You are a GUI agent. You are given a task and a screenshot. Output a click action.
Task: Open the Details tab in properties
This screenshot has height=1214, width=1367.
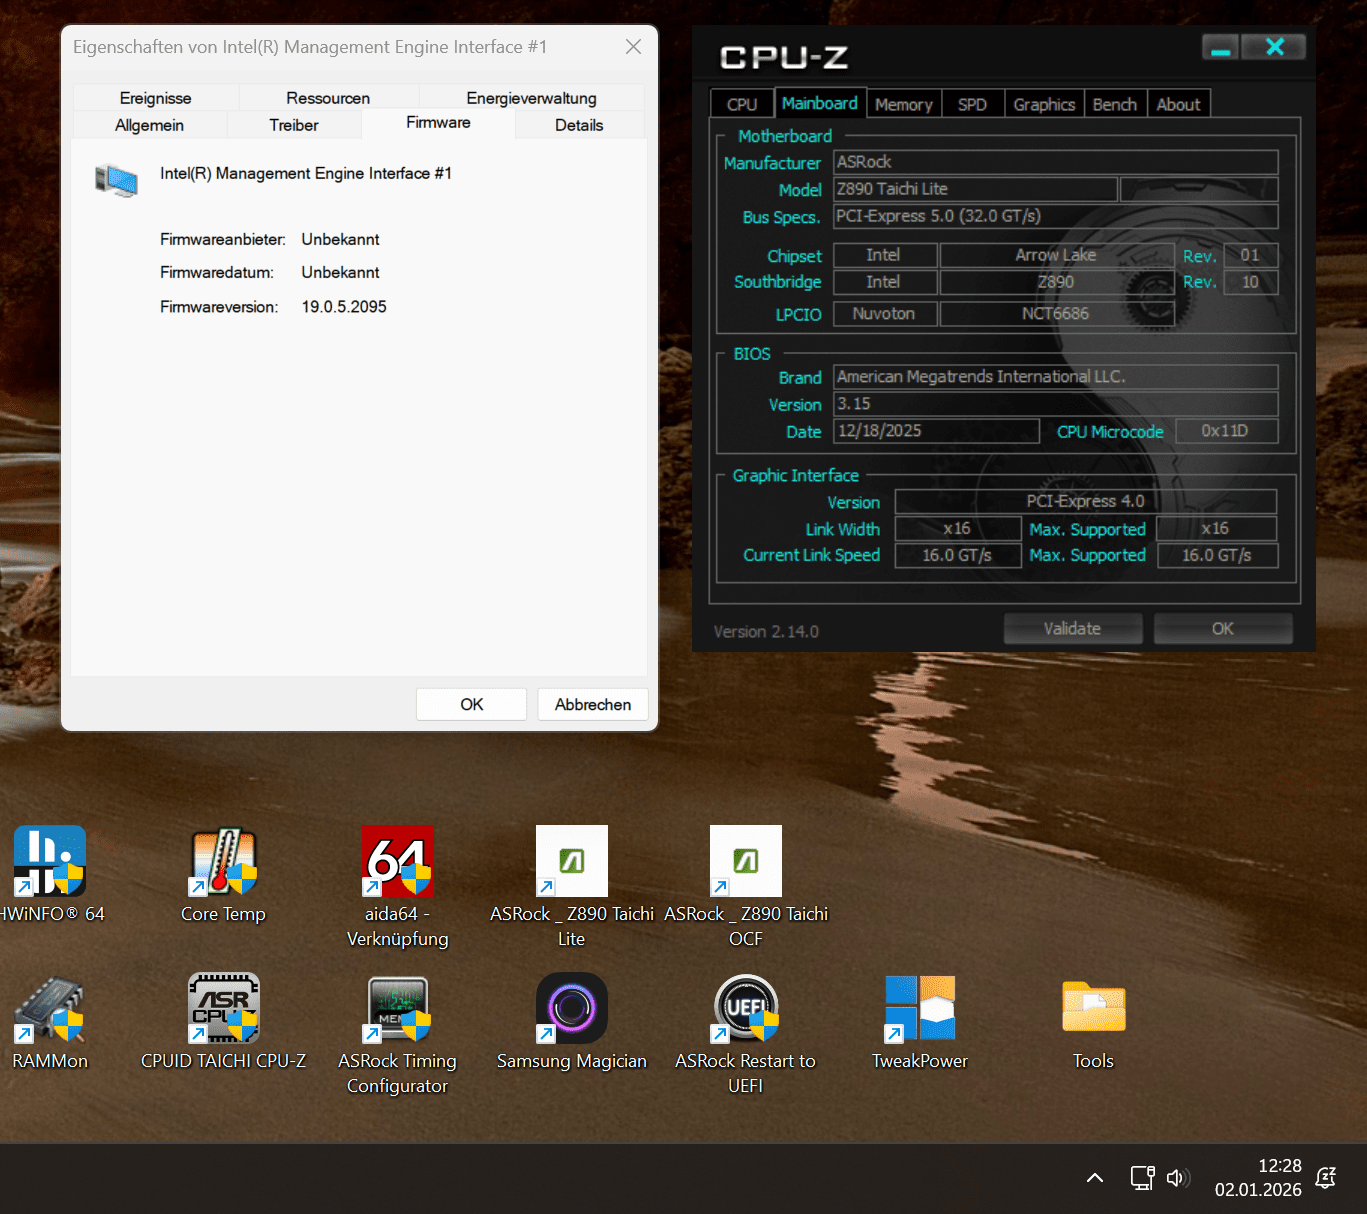tap(579, 125)
